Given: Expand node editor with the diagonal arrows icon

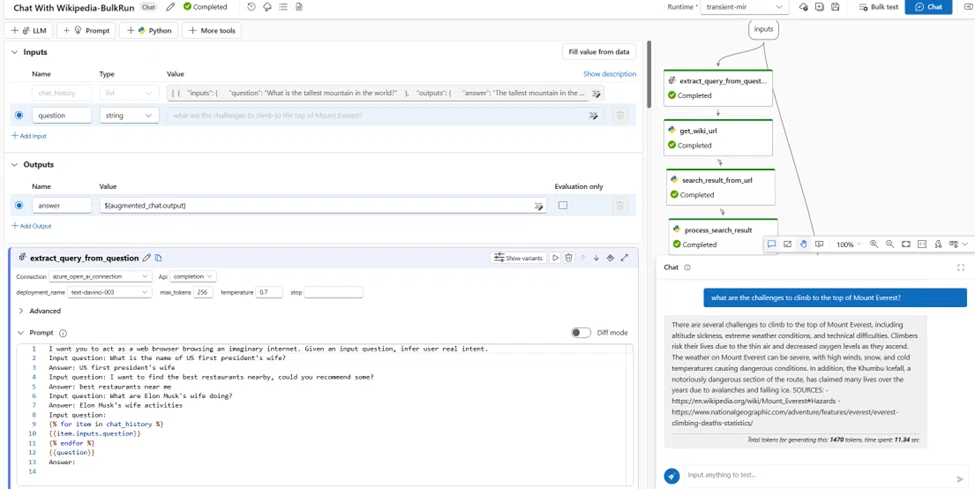Looking at the screenshot, I should tap(625, 258).
